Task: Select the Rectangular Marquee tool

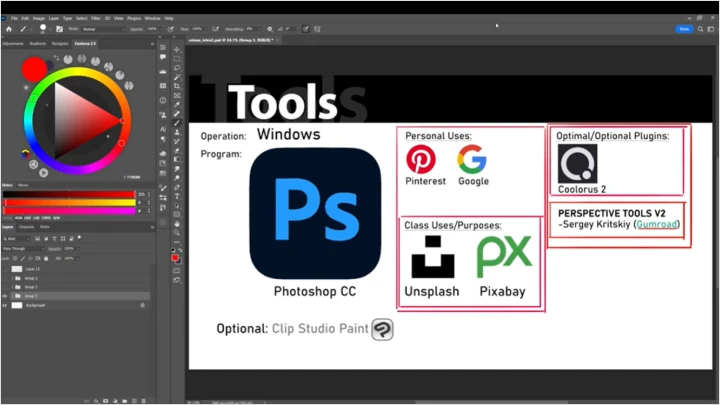Action: (x=177, y=59)
